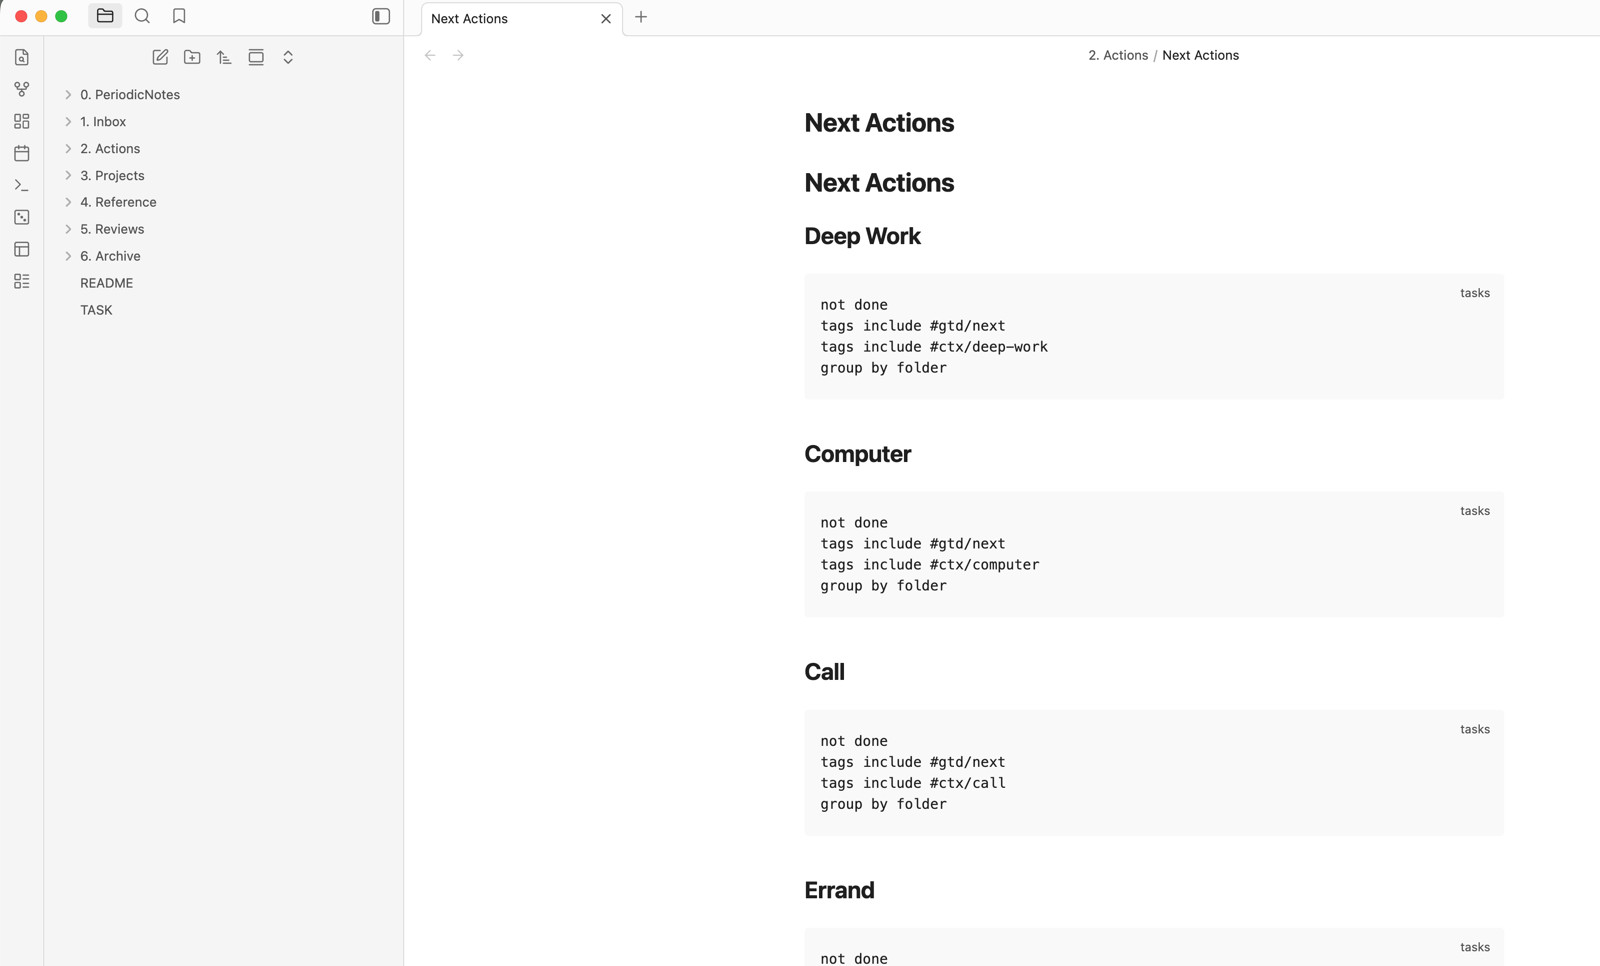Click the Deep Work heading

(x=862, y=236)
